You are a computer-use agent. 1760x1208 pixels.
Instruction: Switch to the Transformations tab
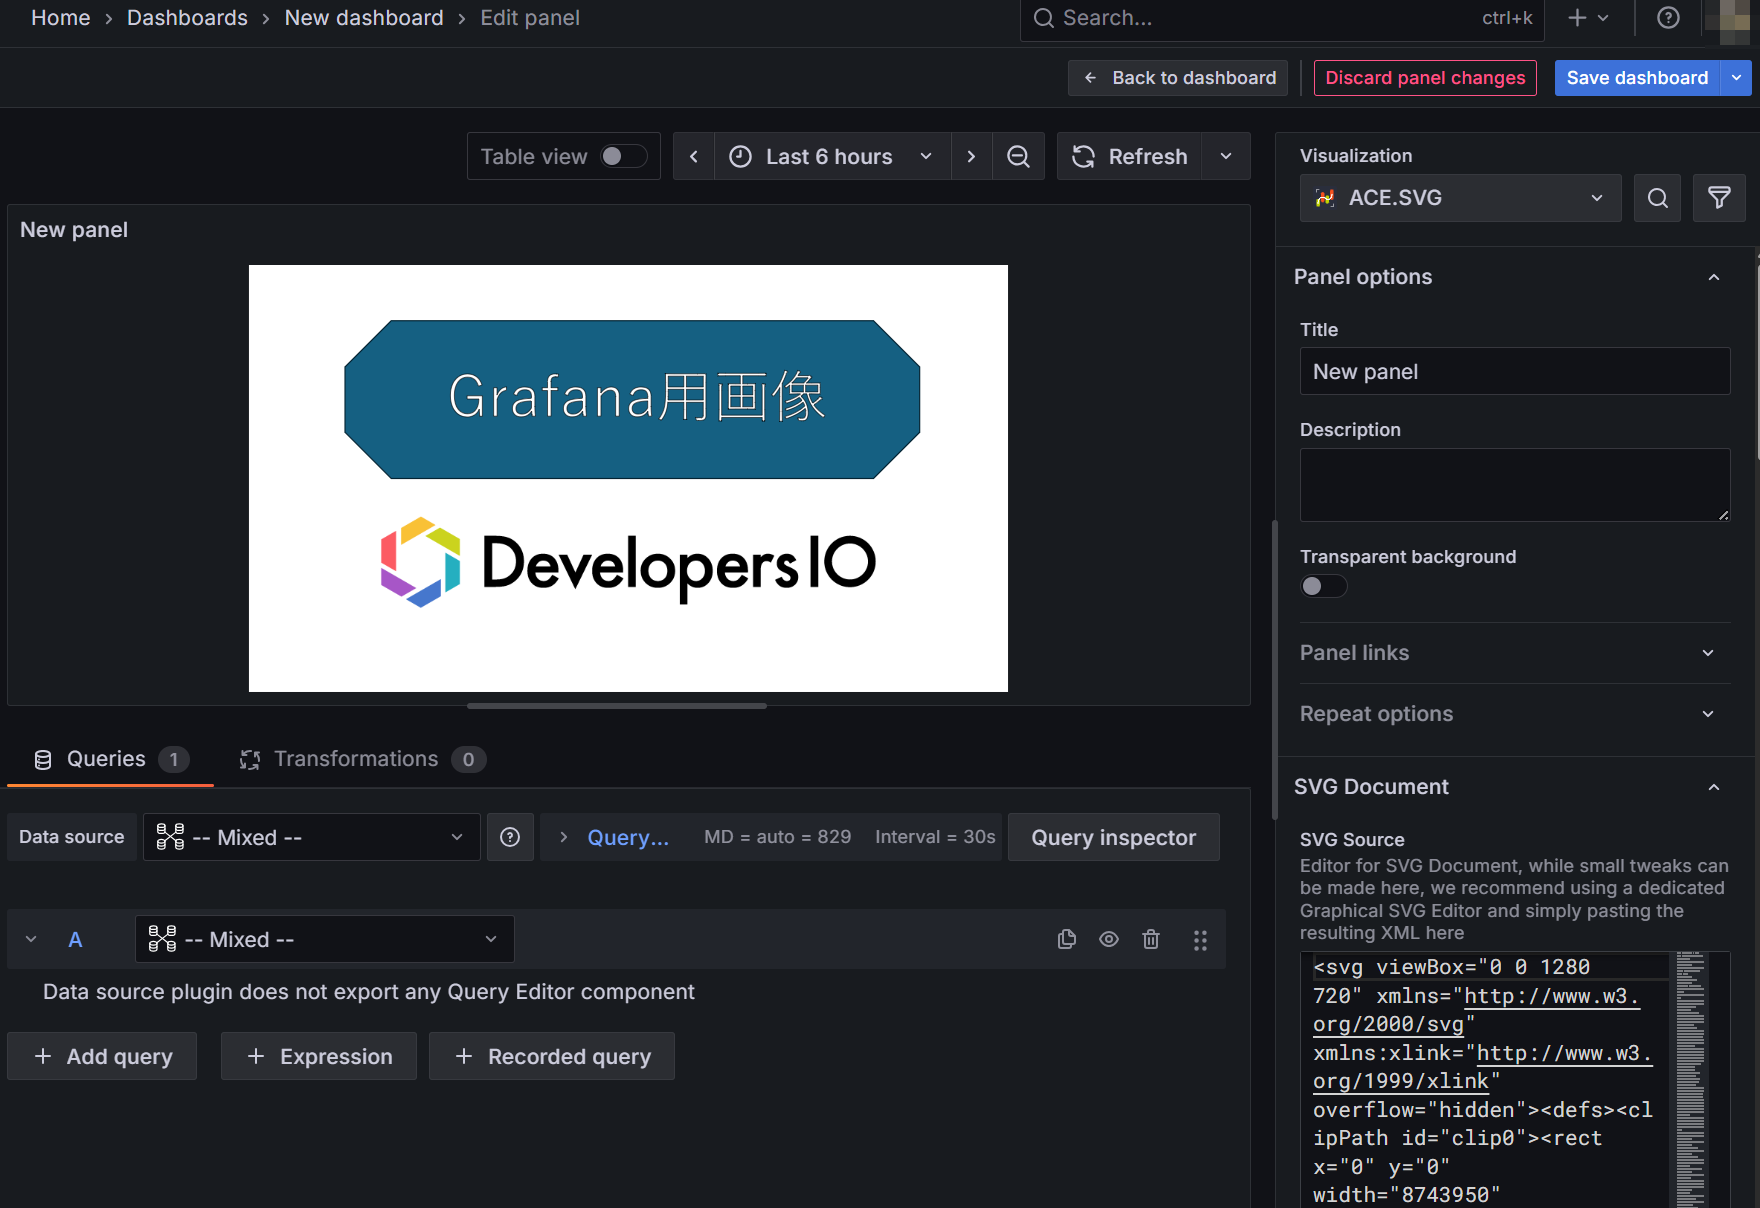click(x=362, y=759)
